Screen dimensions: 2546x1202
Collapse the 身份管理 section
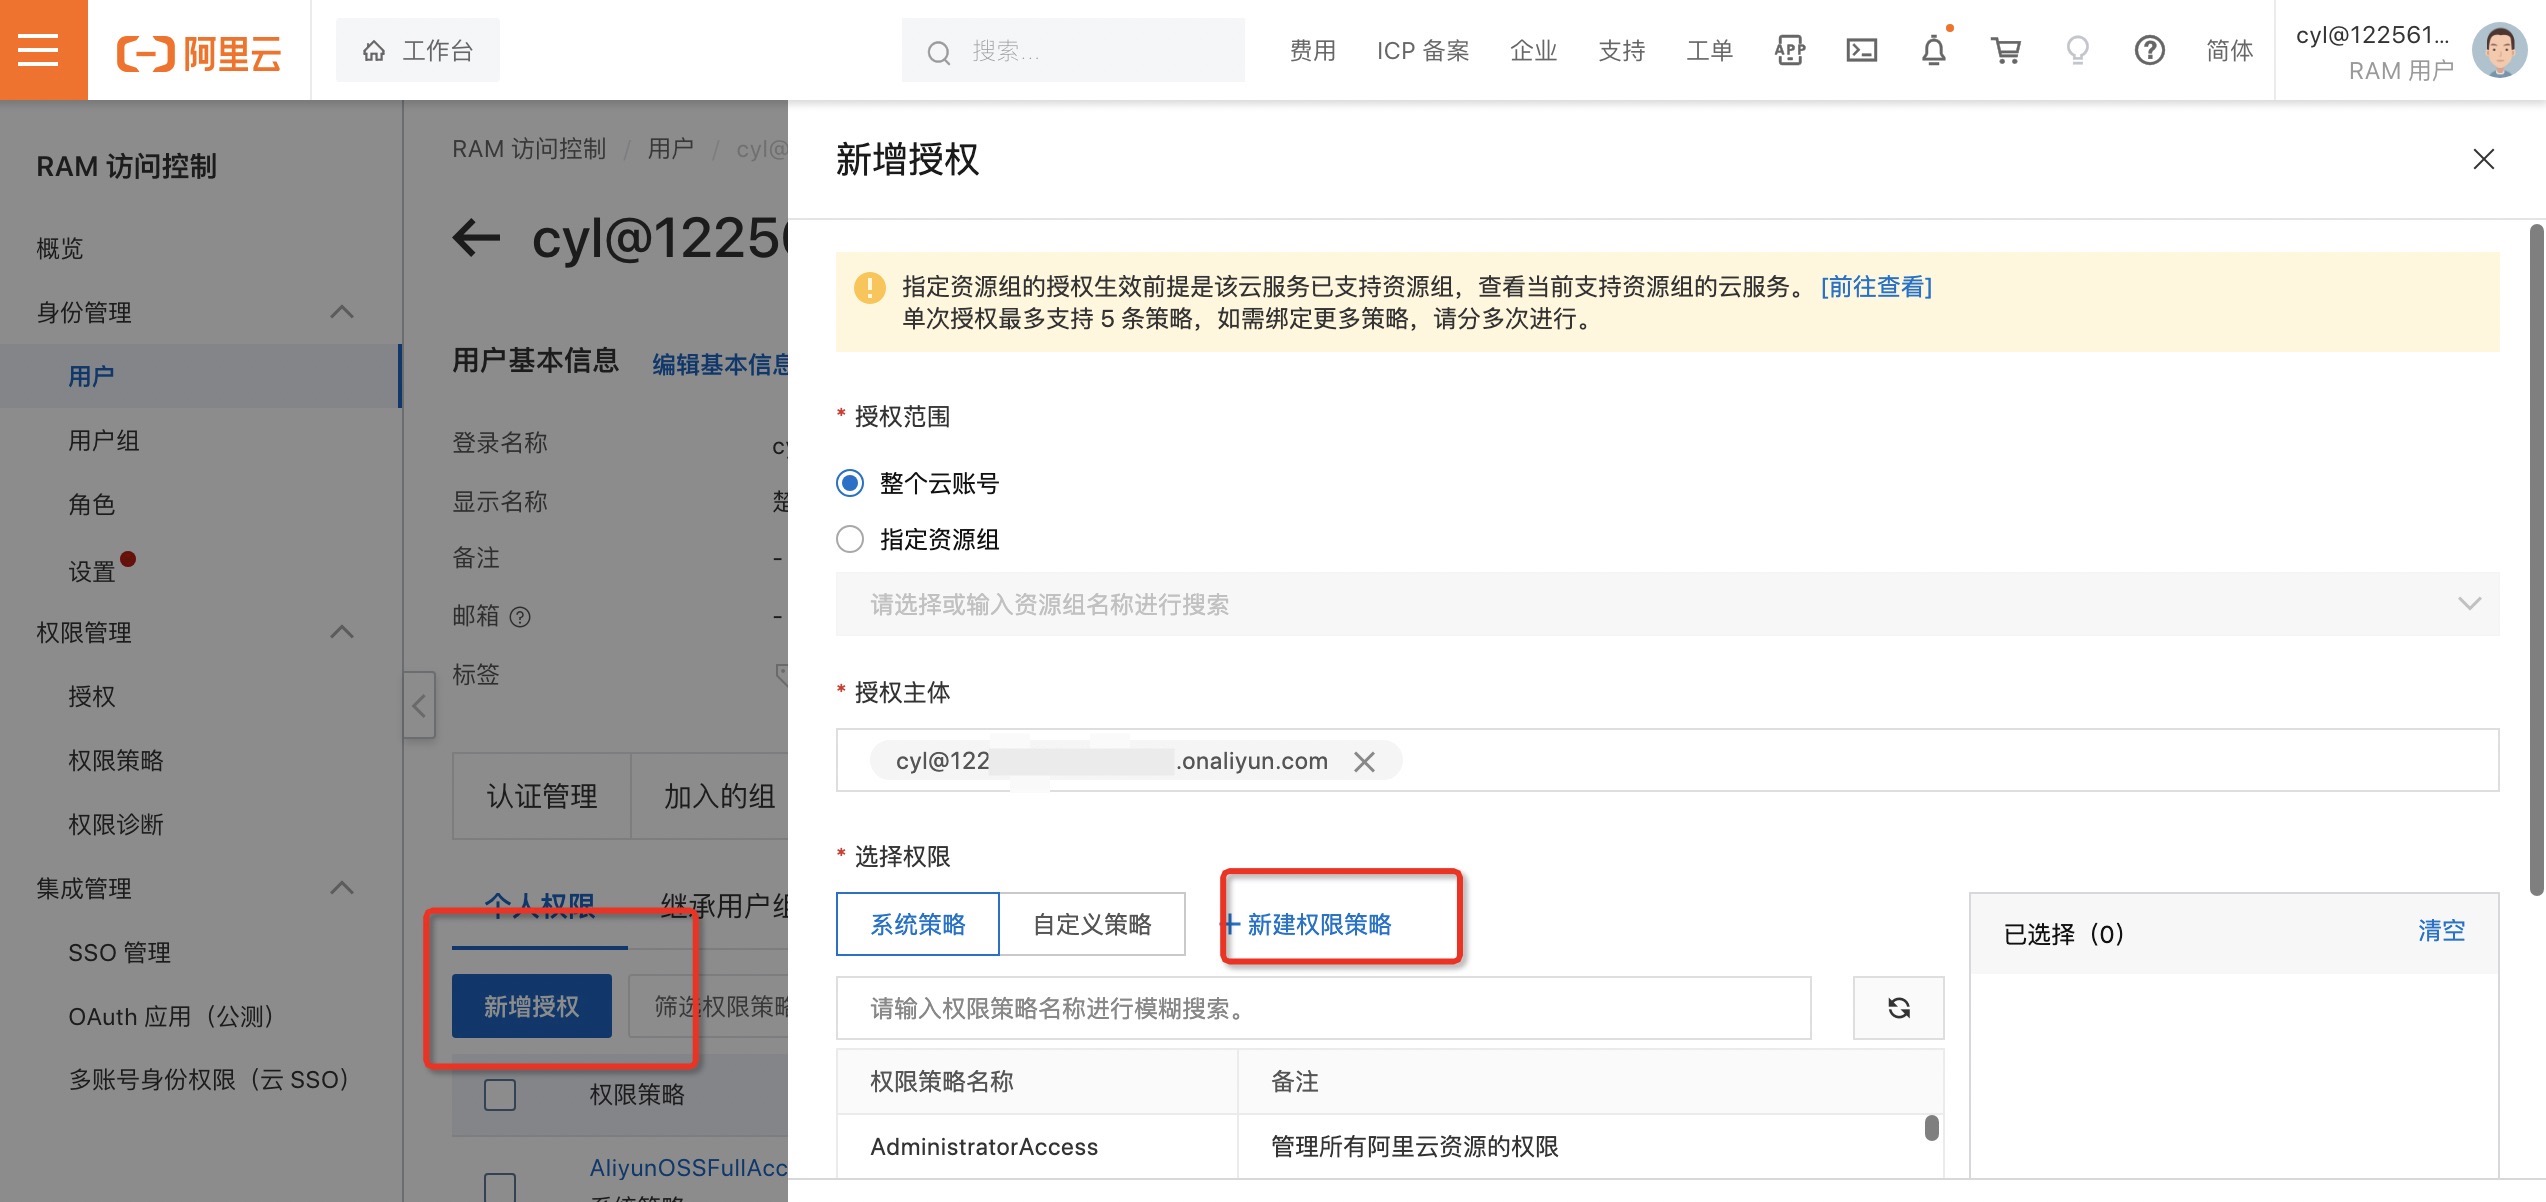pyautogui.click(x=342, y=312)
